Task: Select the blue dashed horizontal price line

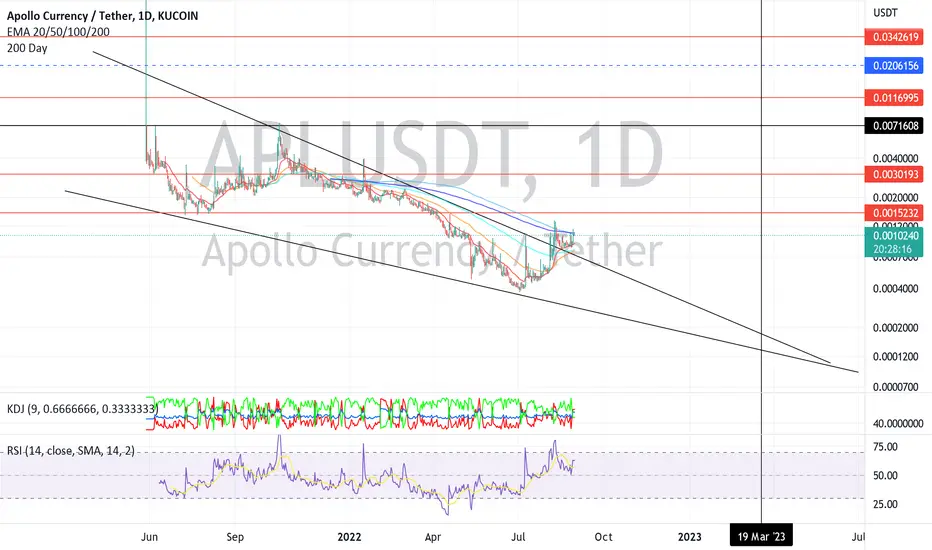Action: (x=432, y=65)
